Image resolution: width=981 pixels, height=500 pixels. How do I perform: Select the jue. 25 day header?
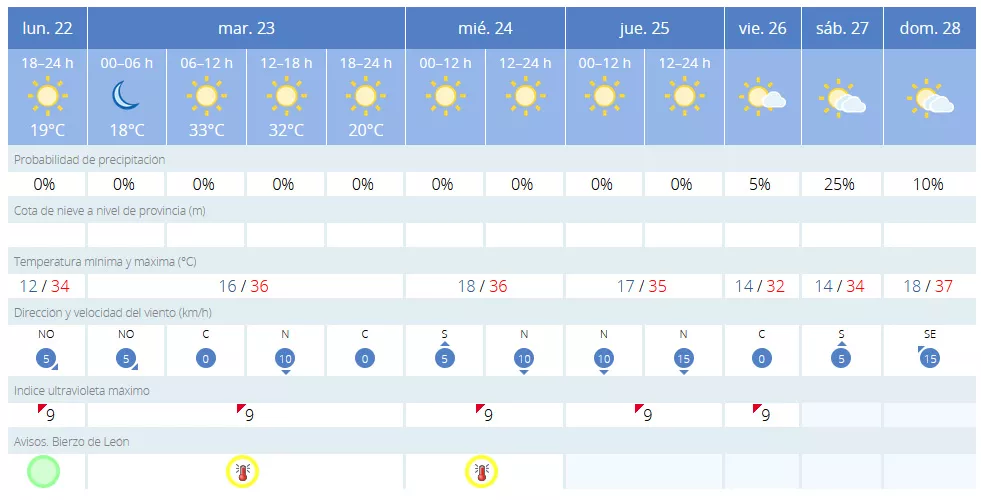(x=644, y=28)
